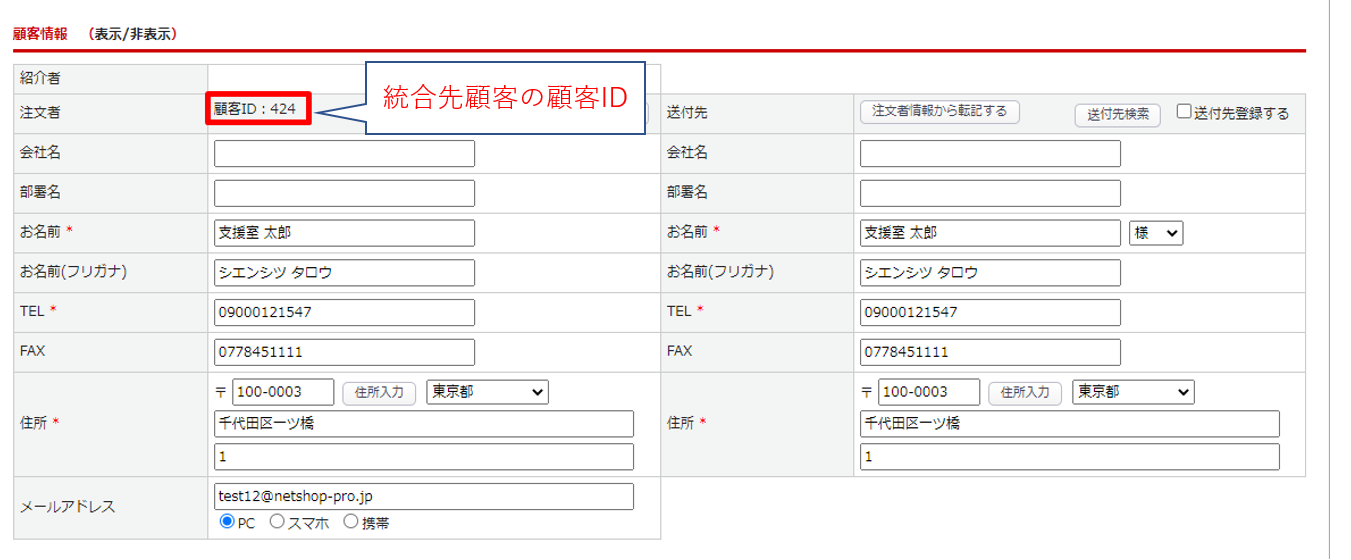
Task: Open the shipping 東京都 prefecture dropdown
Action: point(1133,392)
